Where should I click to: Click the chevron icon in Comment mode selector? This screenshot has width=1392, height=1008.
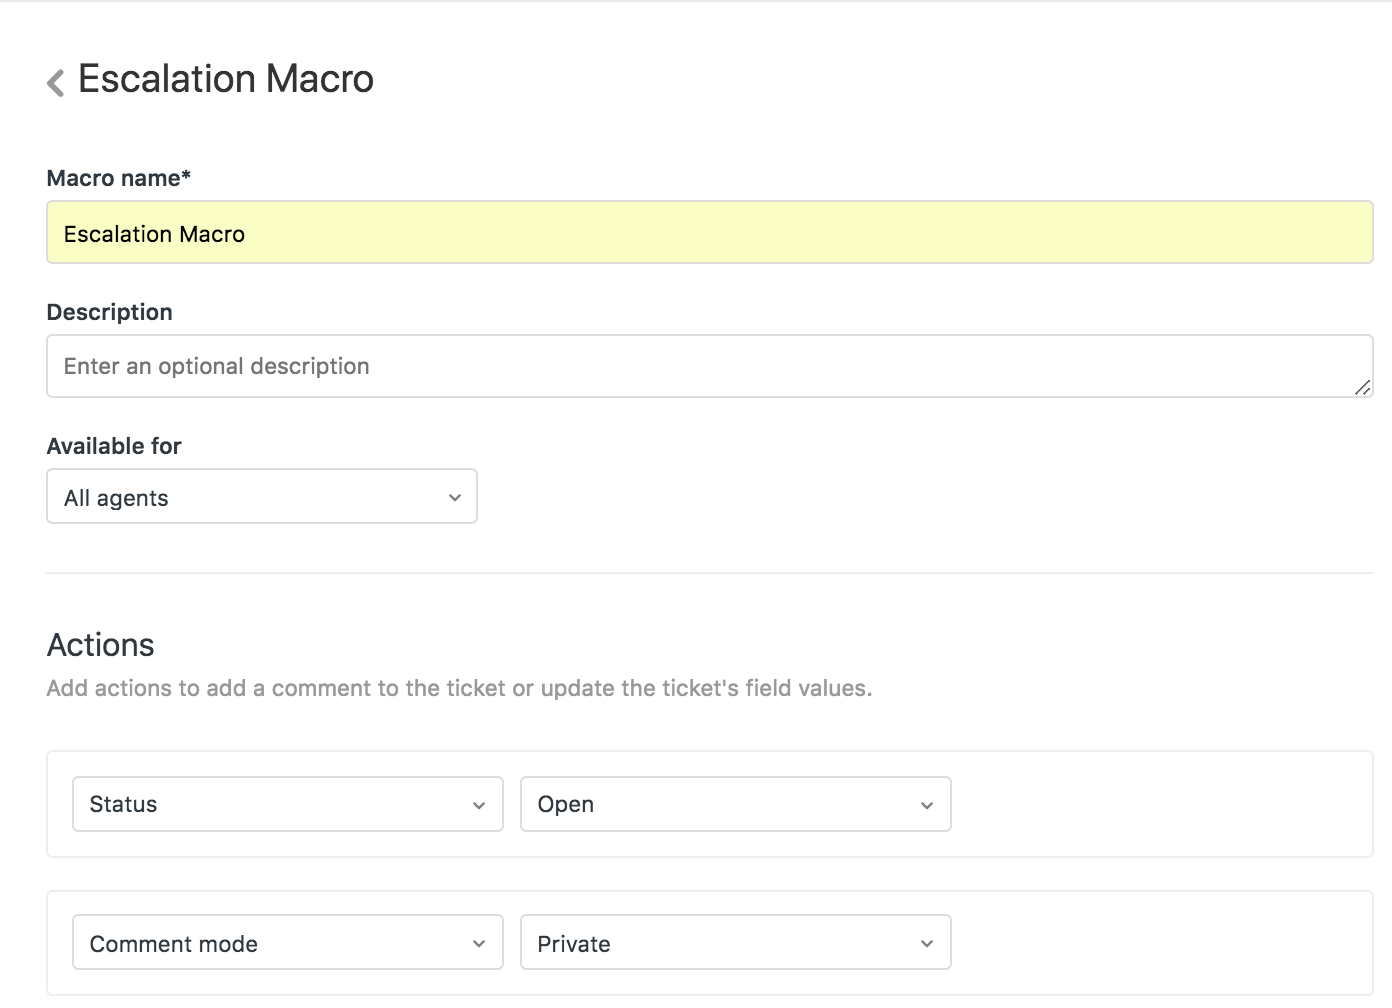(479, 944)
